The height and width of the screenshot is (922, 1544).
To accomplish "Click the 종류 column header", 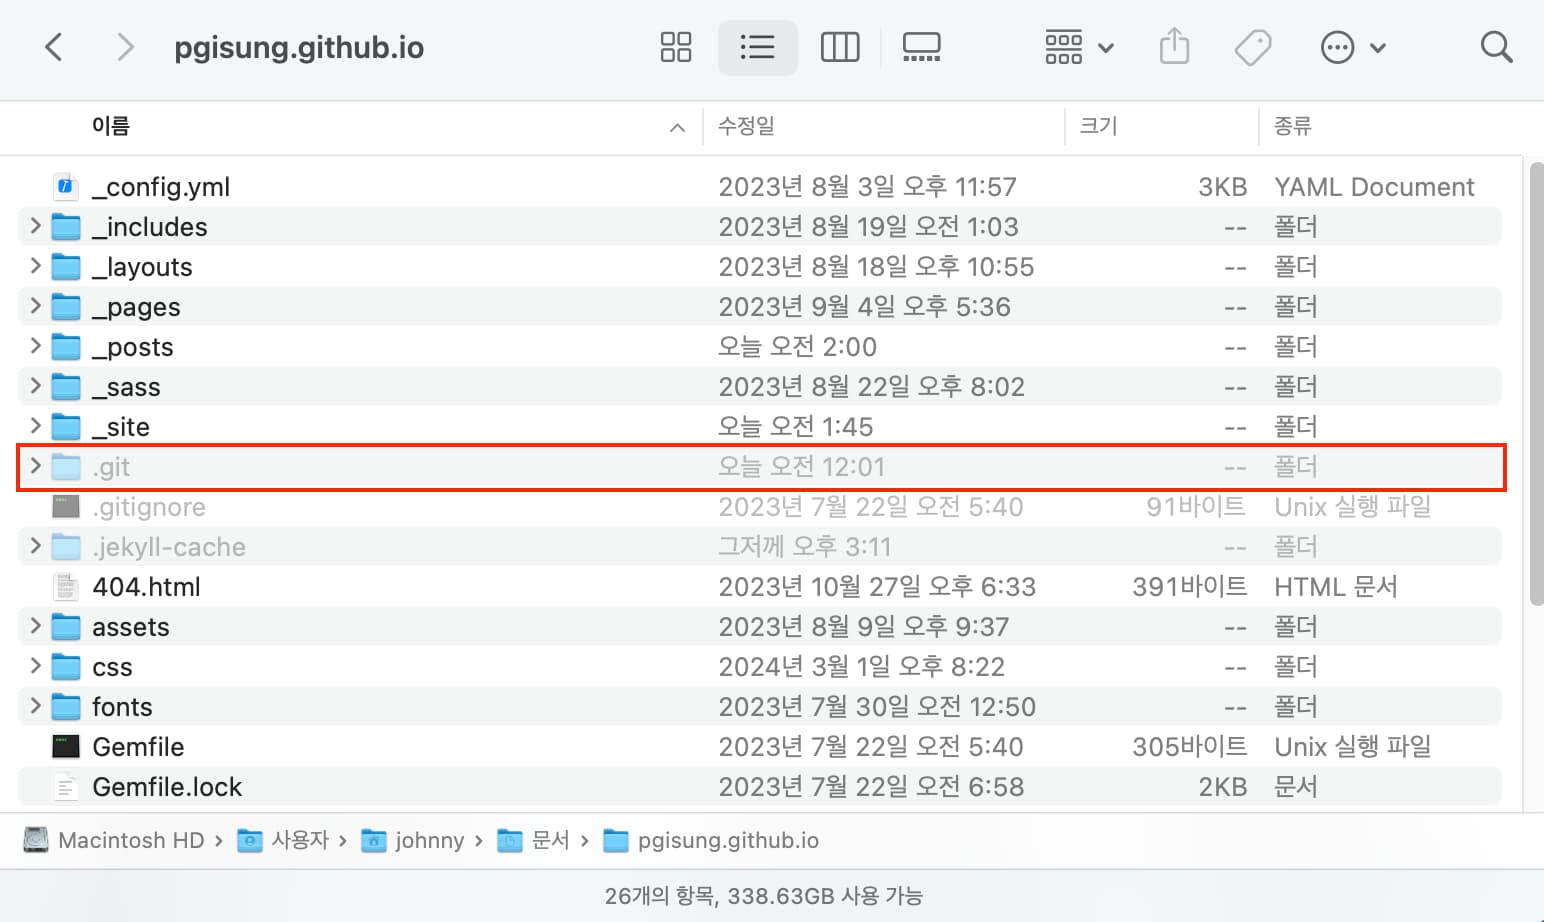I will tap(1291, 127).
